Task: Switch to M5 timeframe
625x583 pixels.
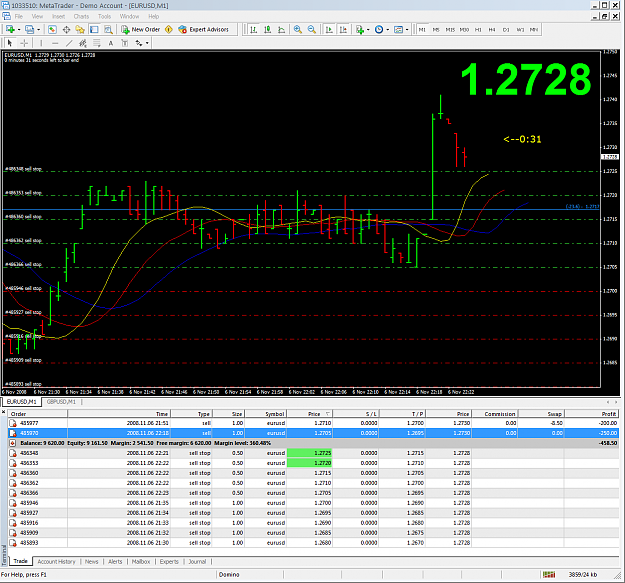Action: 436,29
